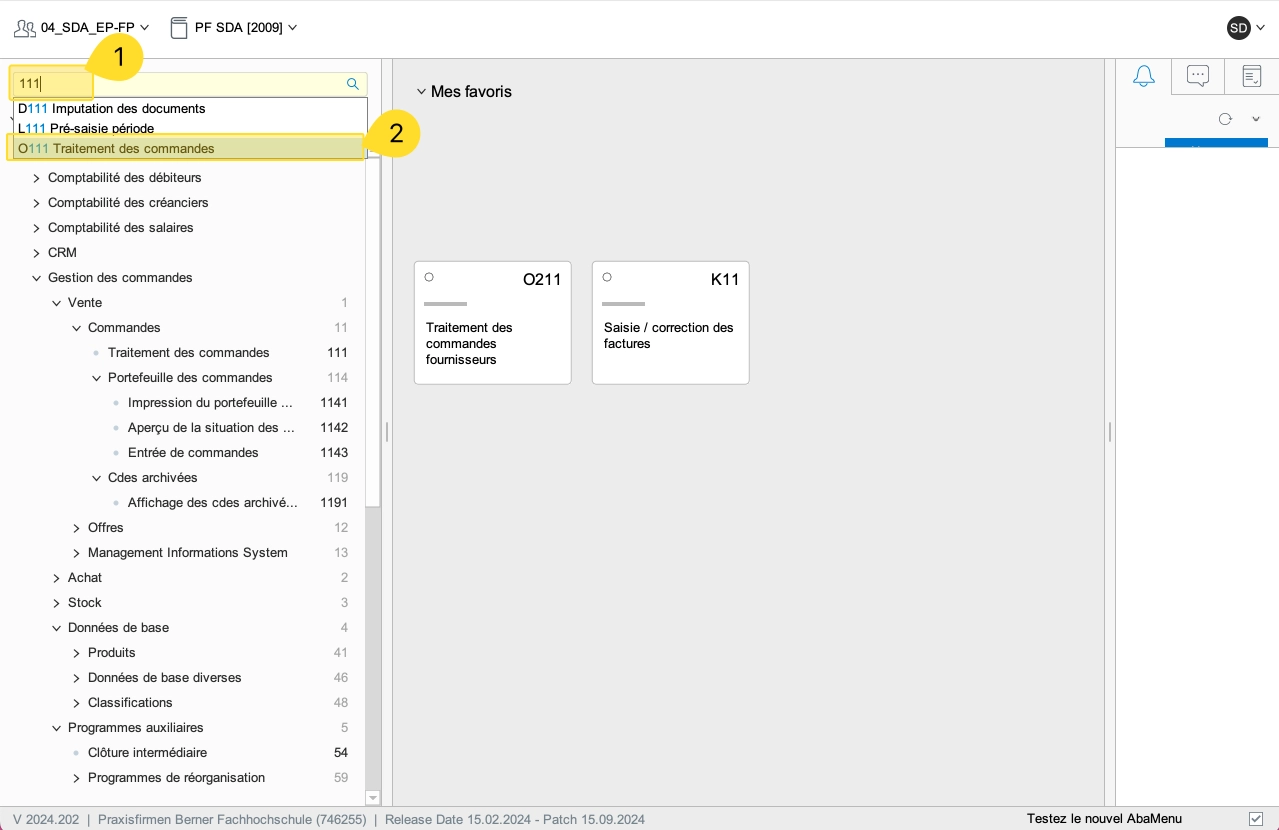Click the user group icon for 04_SDA_EP-FP
The width and height of the screenshot is (1279, 830).
(x=25, y=28)
